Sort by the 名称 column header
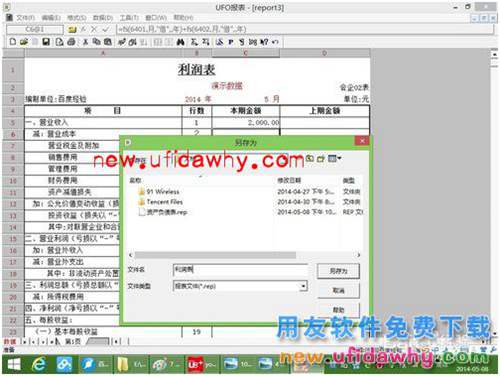The image size is (500, 376). pyautogui.click(x=135, y=180)
